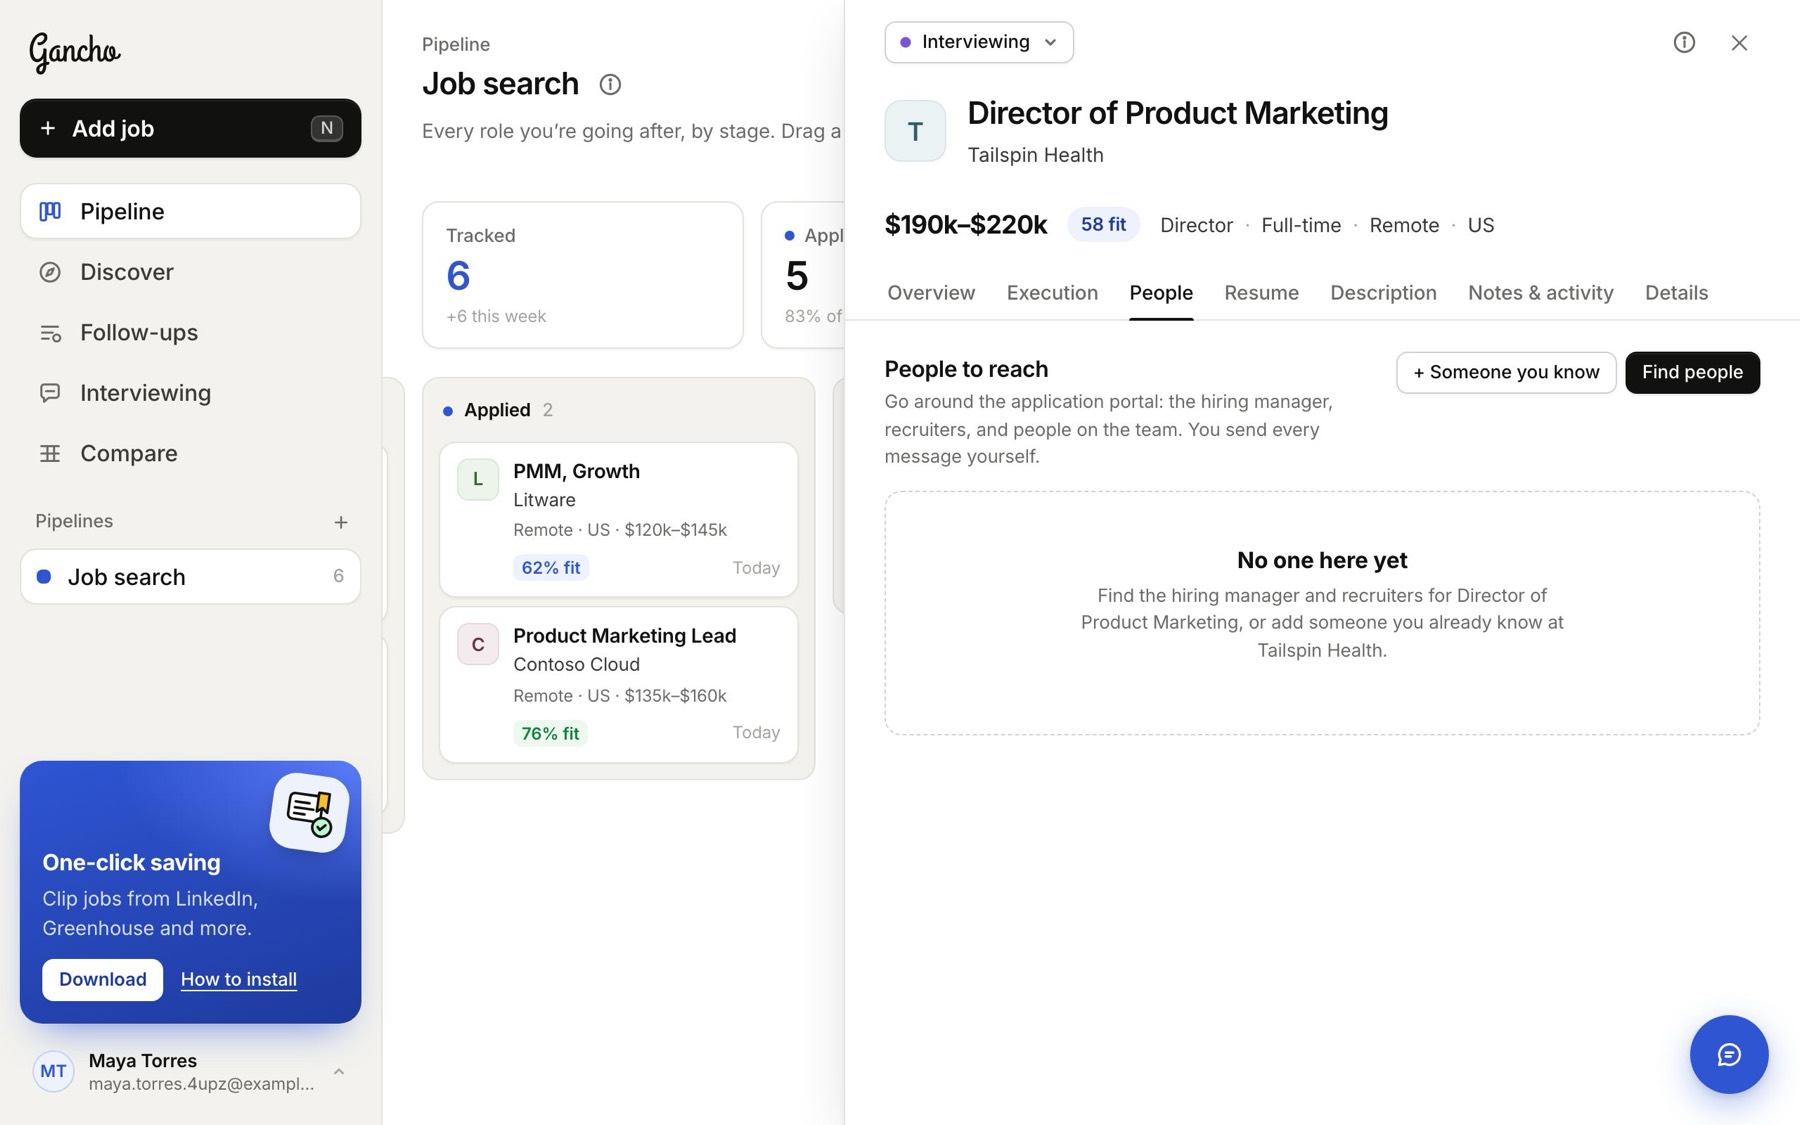Switch to the Details tab
Screen dimensions: 1800x1125
1676,293
